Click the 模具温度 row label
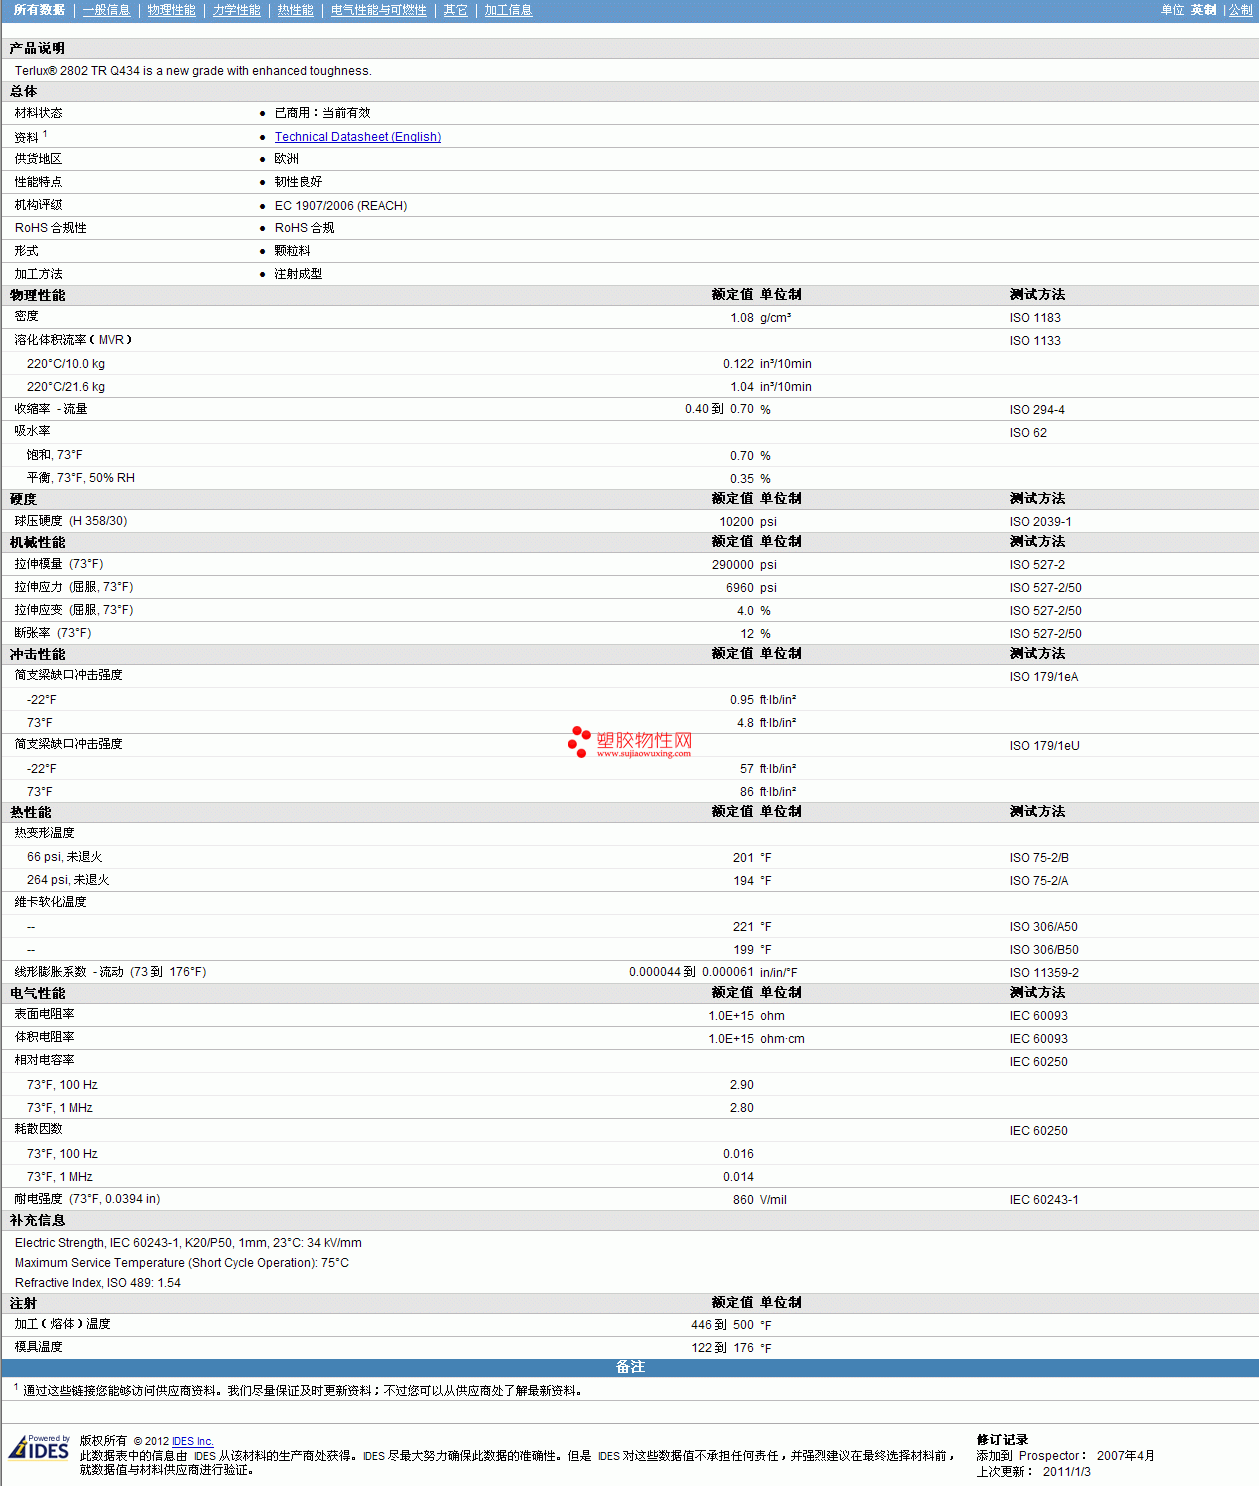1259x1486 pixels. click(x=38, y=1347)
